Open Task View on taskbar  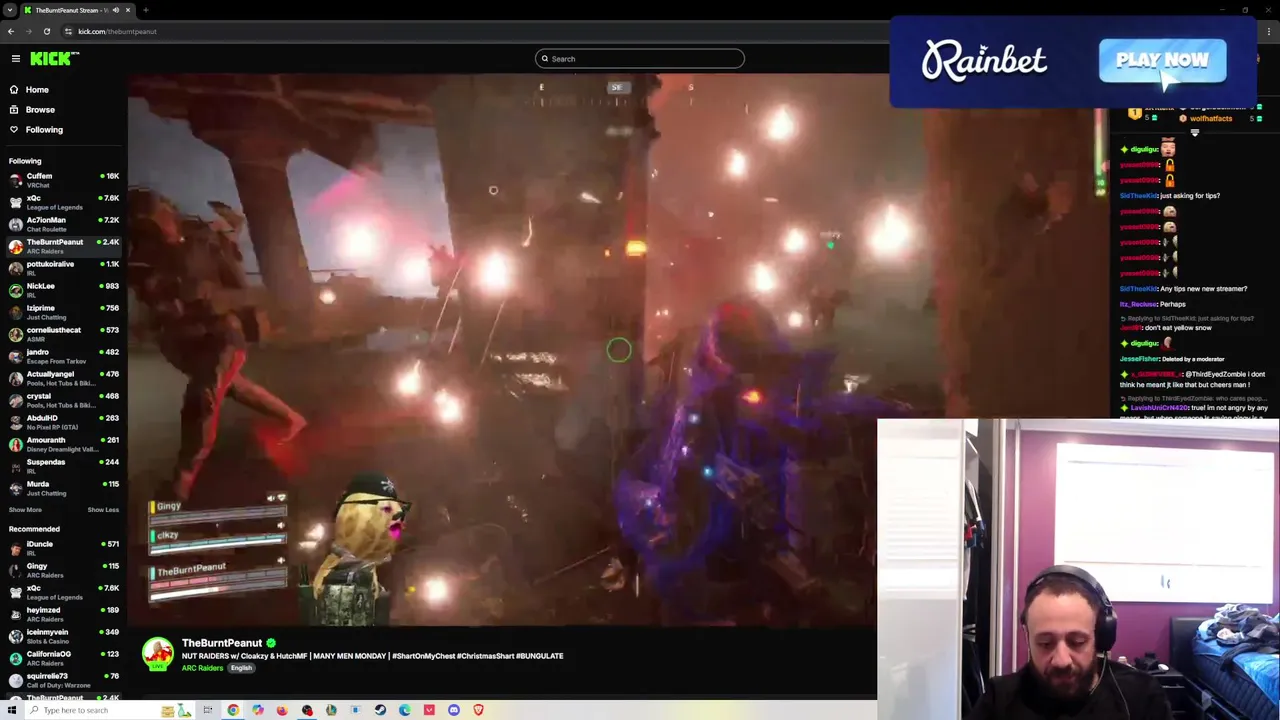pos(208,710)
